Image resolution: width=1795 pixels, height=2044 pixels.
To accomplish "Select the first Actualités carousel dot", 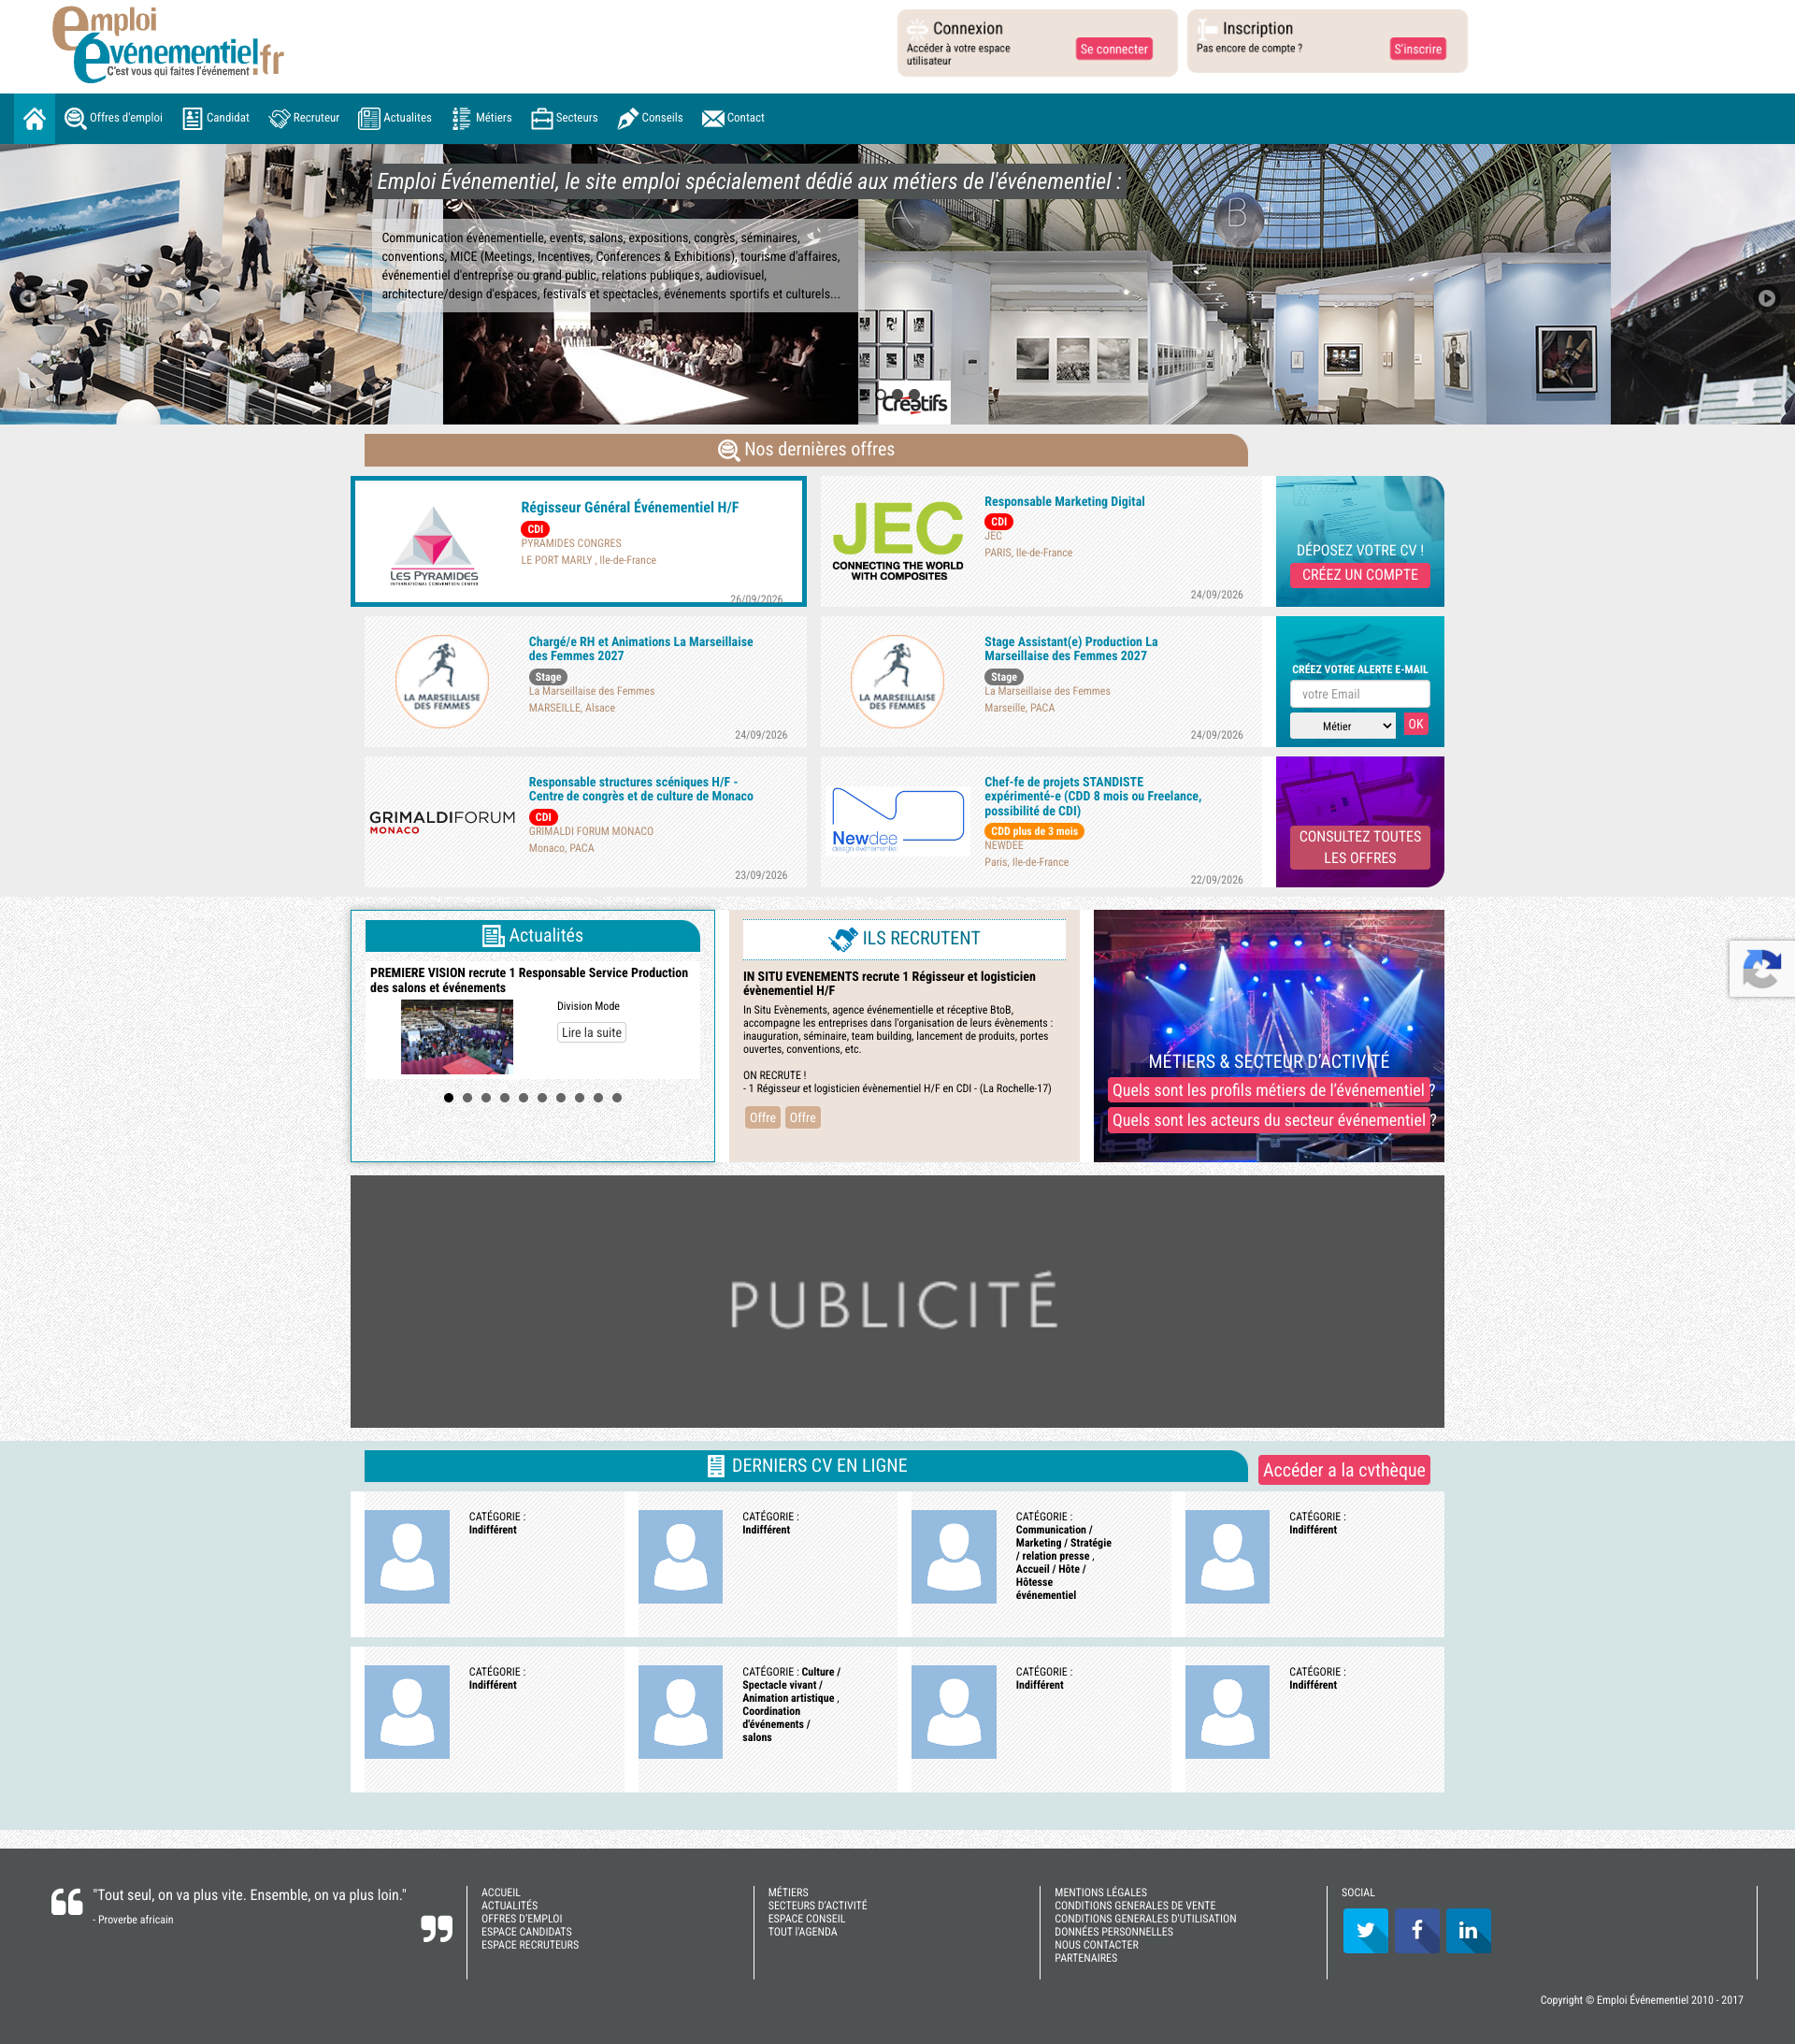I will 449,1097.
